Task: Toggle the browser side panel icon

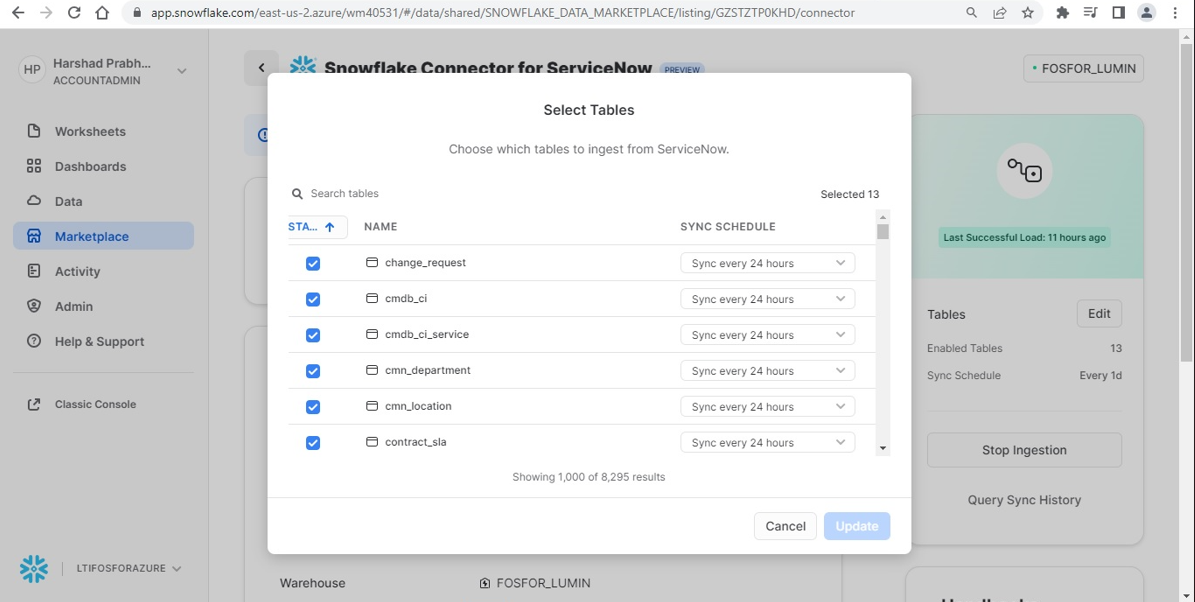Action: tap(1118, 13)
